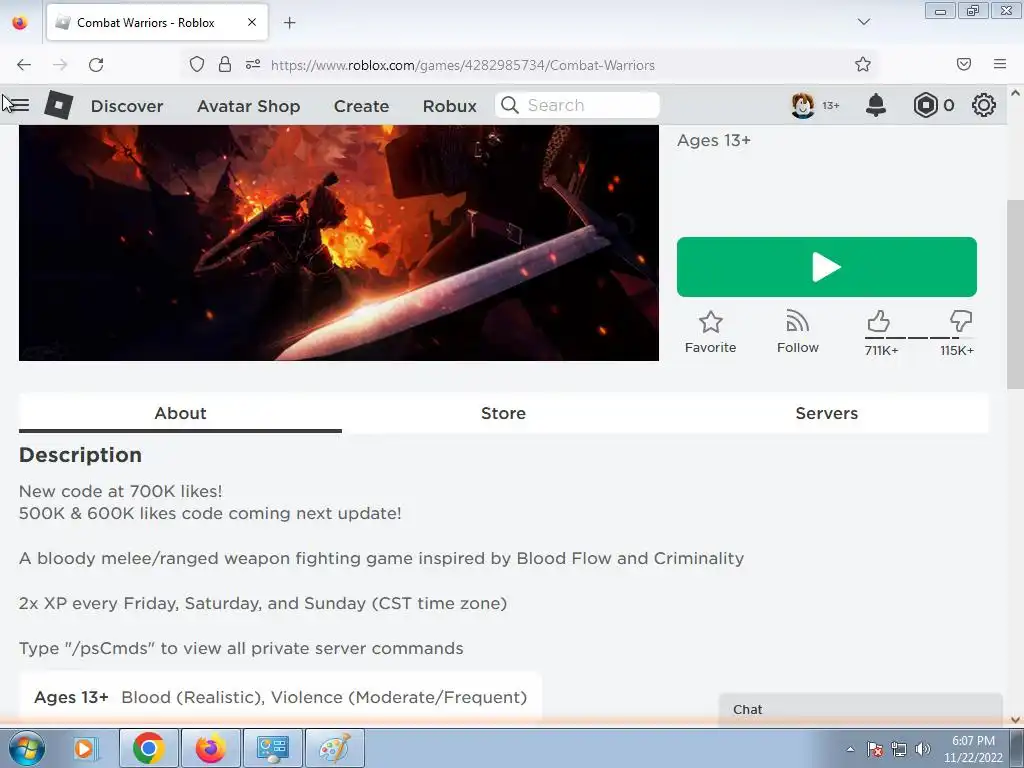Open Paint from the taskbar
This screenshot has width=1024, height=768.
pyautogui.click(x=334, y=748)
